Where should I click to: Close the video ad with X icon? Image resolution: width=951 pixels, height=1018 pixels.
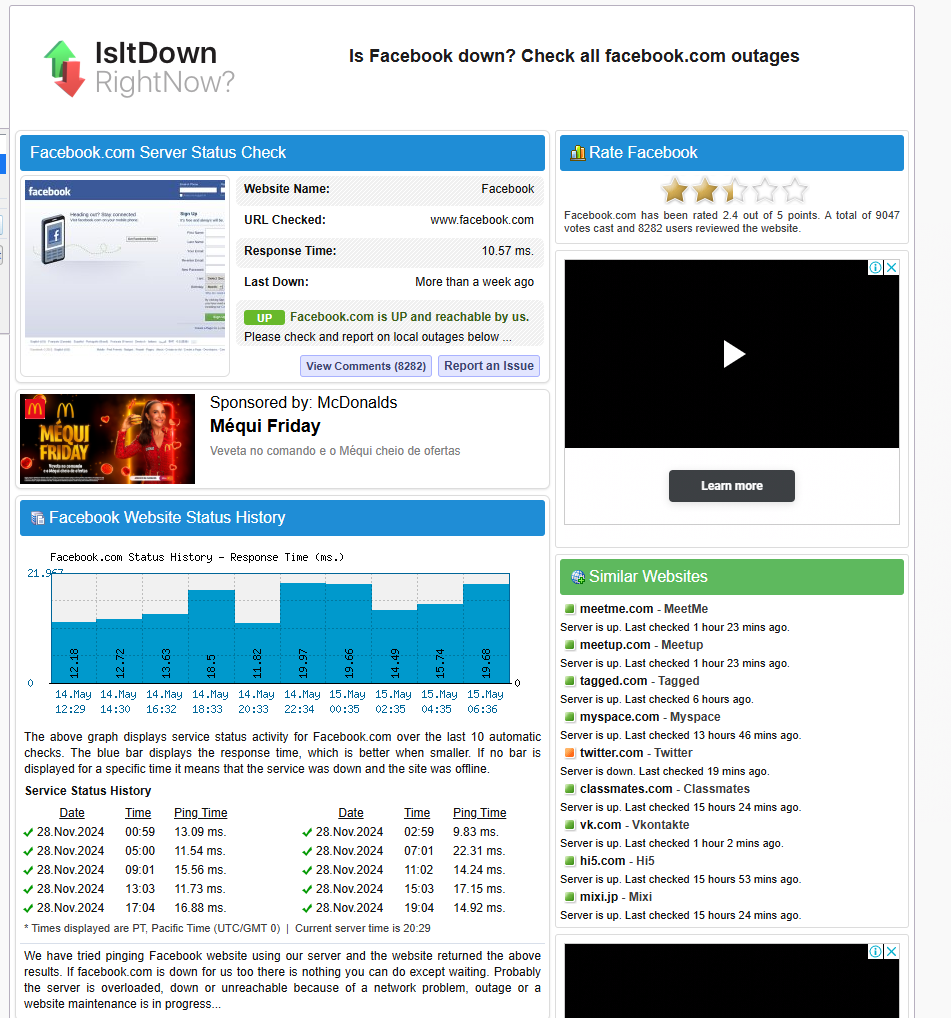[x=892, y=267]
